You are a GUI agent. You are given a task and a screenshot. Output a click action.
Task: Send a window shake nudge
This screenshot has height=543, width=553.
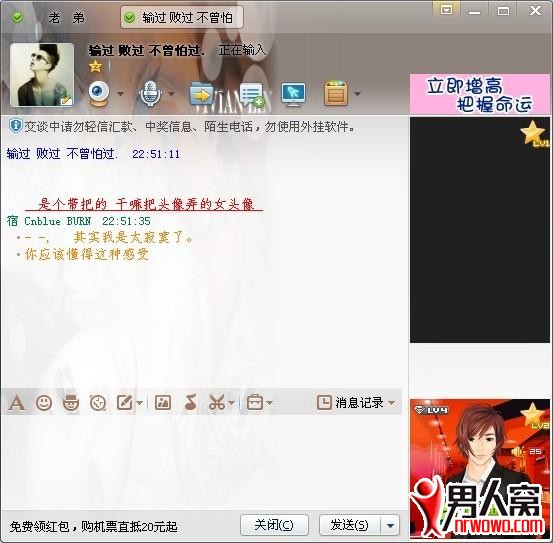[x=98, y=402]
